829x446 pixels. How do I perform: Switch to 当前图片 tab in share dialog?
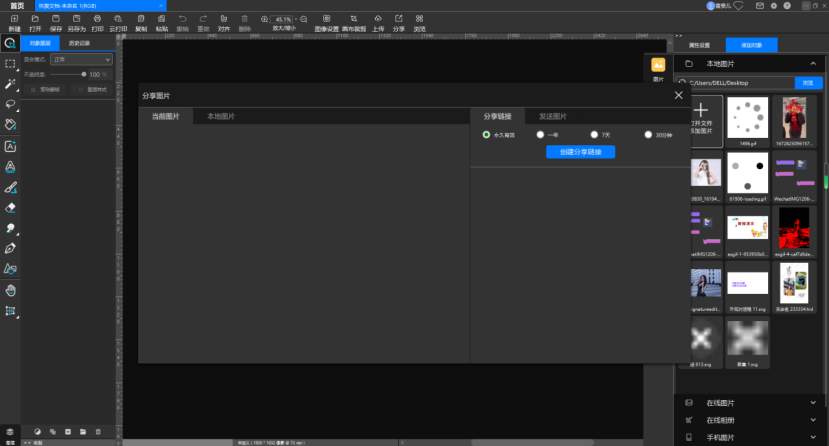(x=165, y=116)
